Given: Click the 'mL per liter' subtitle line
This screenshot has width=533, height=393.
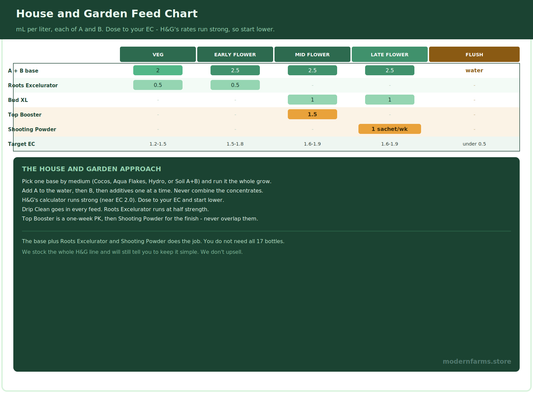Looking at the screenshot, I should tap(145, 29).
